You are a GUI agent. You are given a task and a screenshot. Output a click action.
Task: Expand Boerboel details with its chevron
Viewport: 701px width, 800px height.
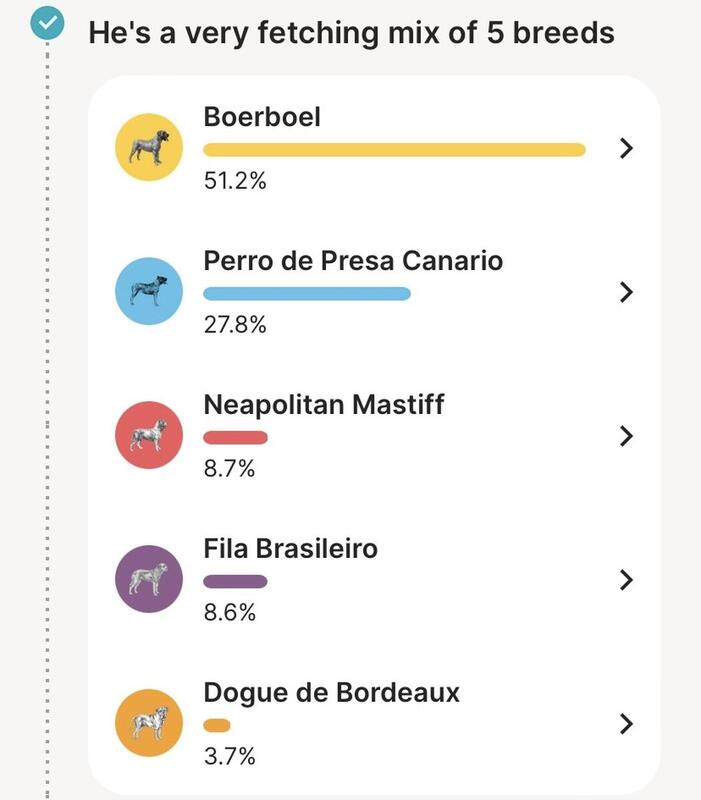click(627, 148)
